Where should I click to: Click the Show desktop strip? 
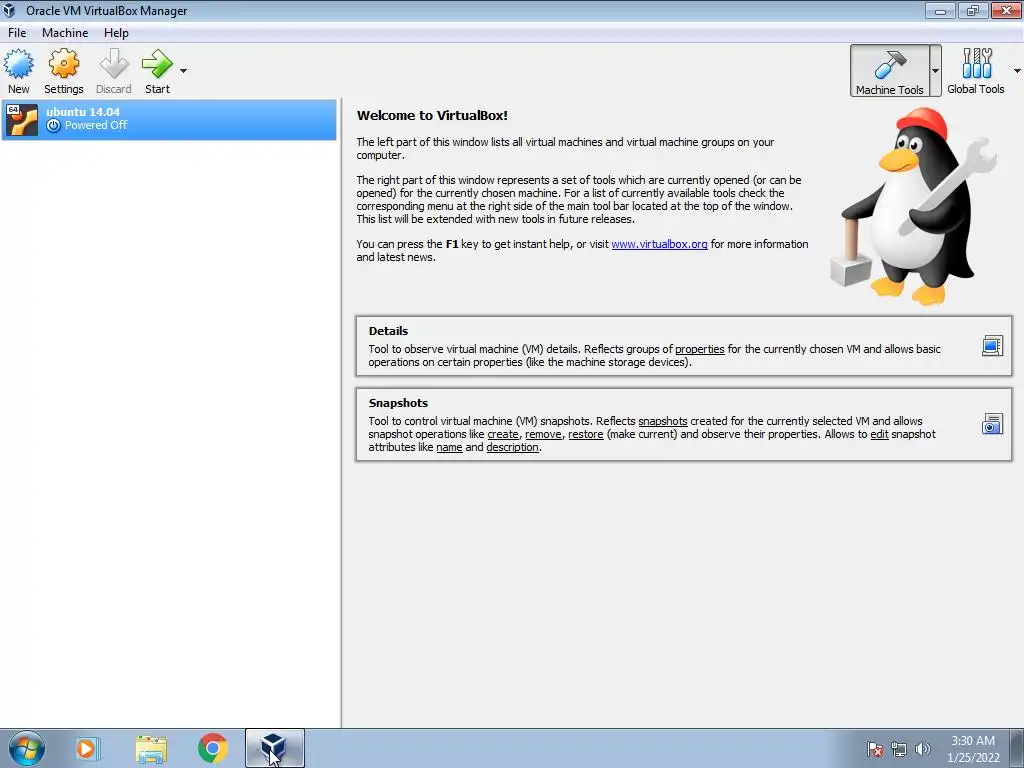click(1017, 748)
